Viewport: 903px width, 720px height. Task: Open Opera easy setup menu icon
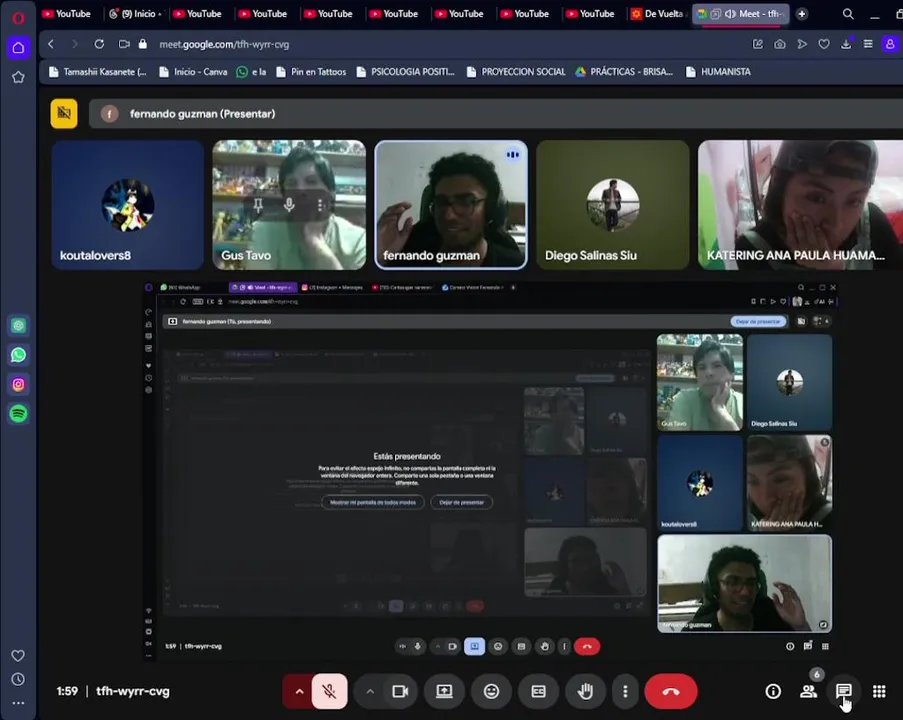[x=868, y=44]
